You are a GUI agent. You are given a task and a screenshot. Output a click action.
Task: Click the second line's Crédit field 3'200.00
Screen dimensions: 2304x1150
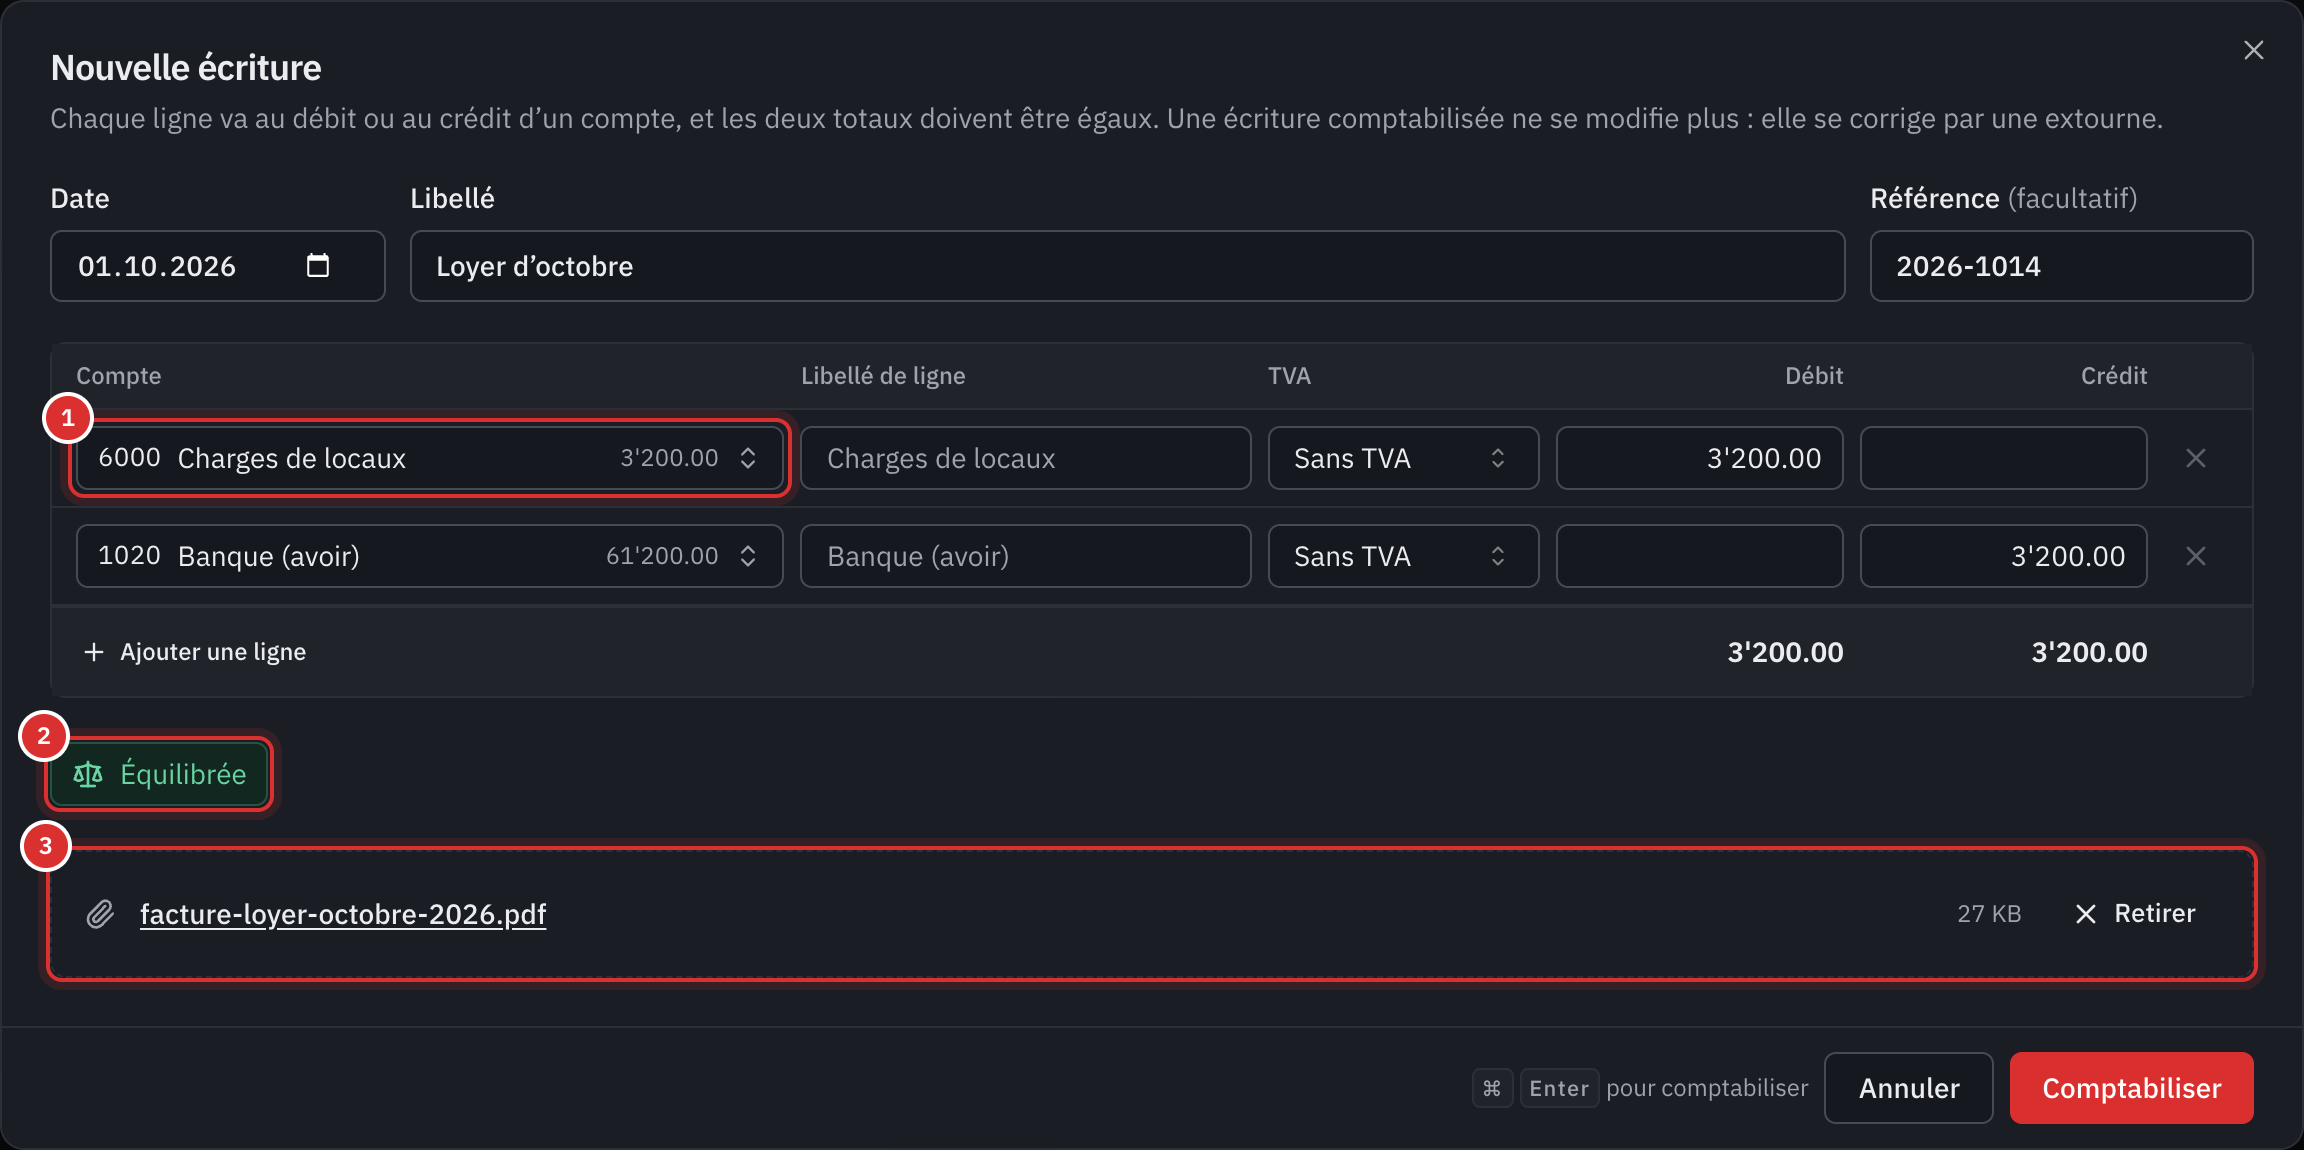coord(2003,556)
